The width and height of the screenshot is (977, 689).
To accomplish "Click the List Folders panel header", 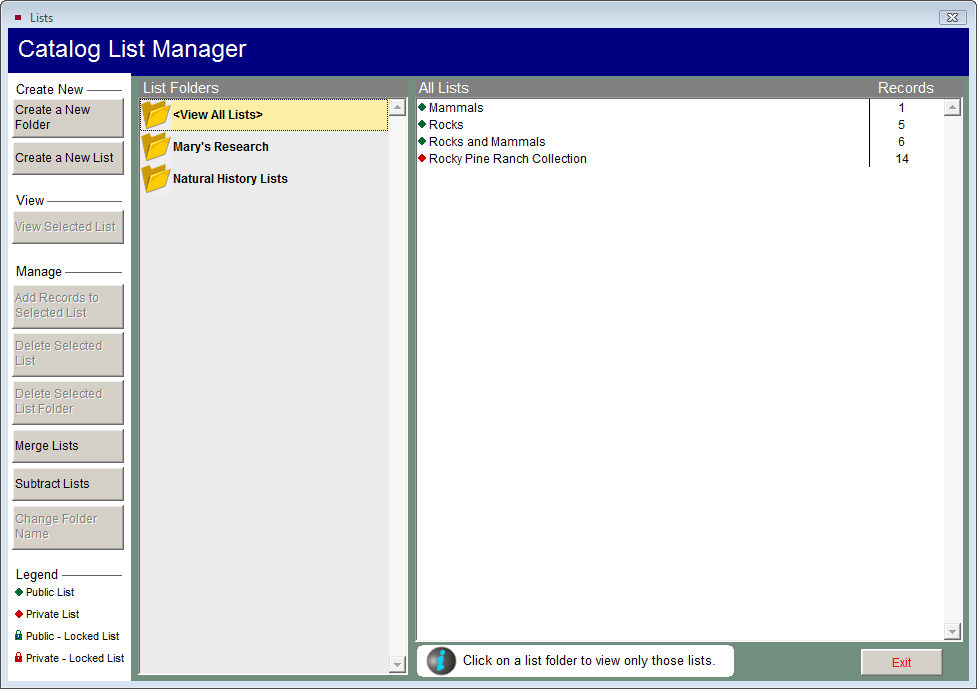I will click(x=181, y=87).
